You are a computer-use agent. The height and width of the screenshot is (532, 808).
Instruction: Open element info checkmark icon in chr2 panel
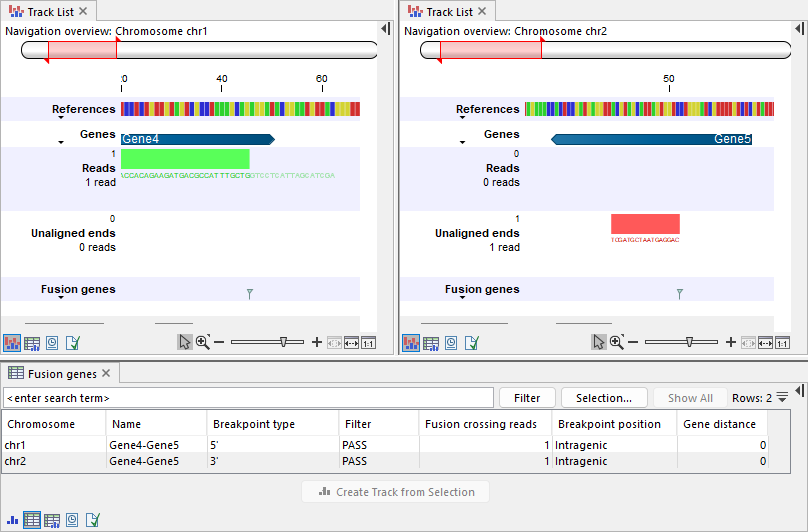[472, 343]
